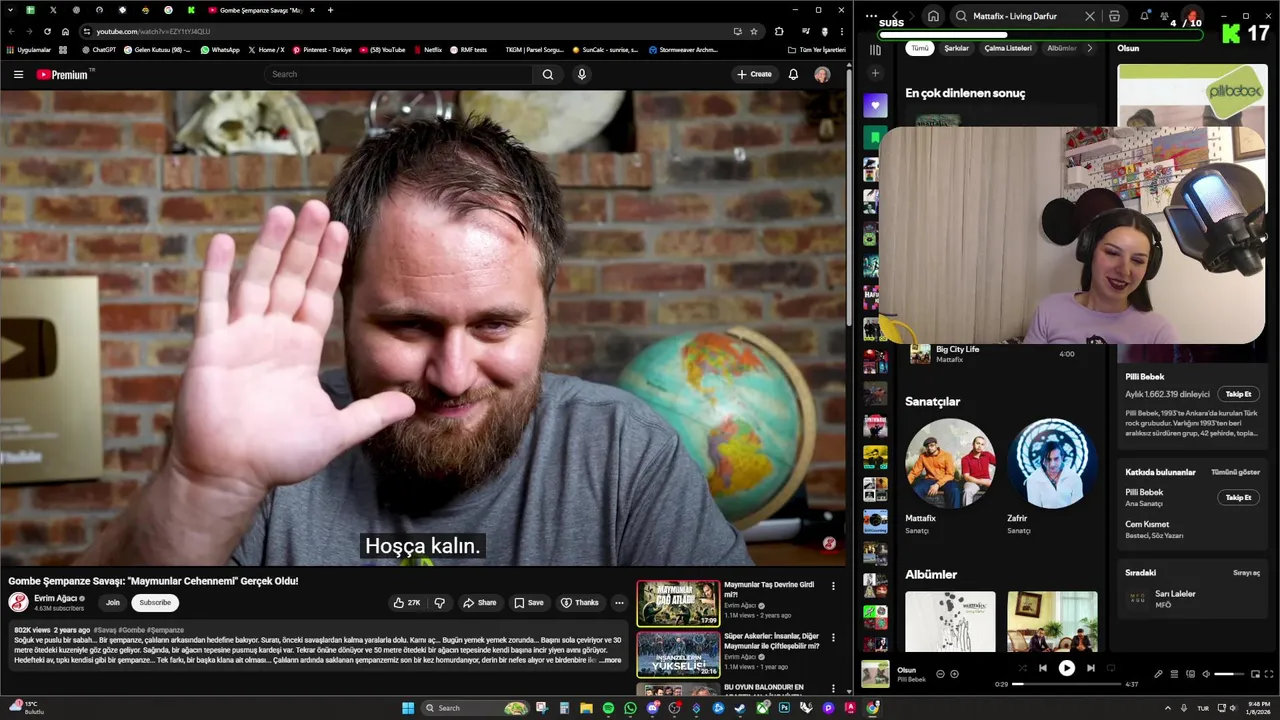Viewport: 1280px width, 720px height.
Task: Hide Olsun with the minus circle icon
Action: pos(940,674)
